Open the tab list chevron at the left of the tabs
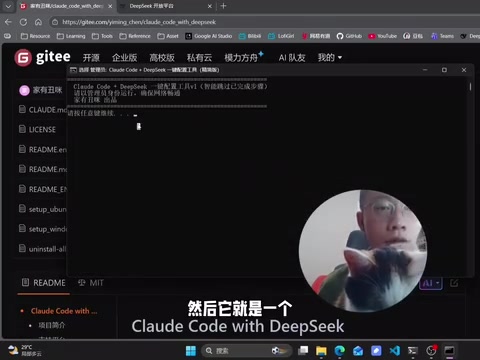 pos(8,6)
